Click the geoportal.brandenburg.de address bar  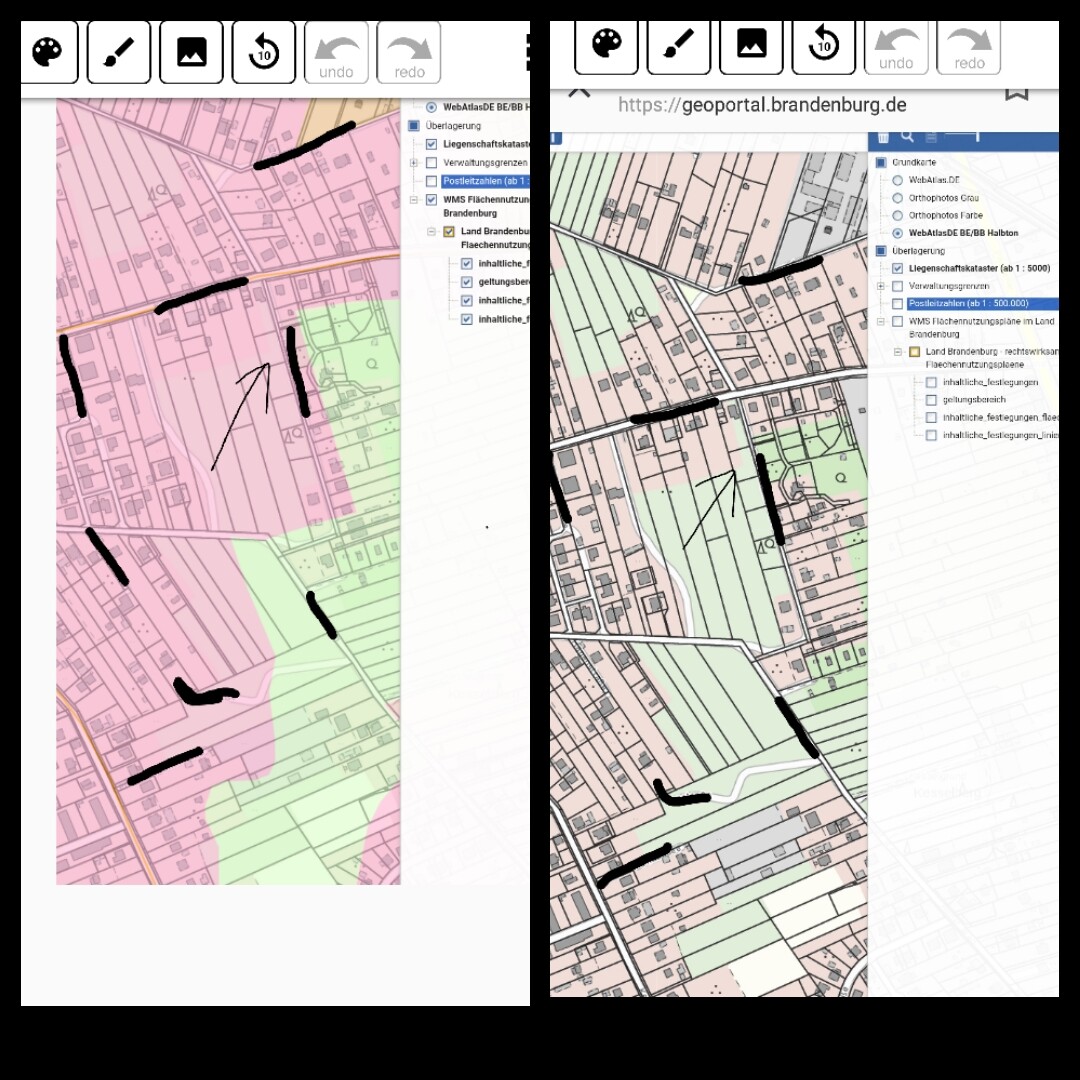pos(762,105)
